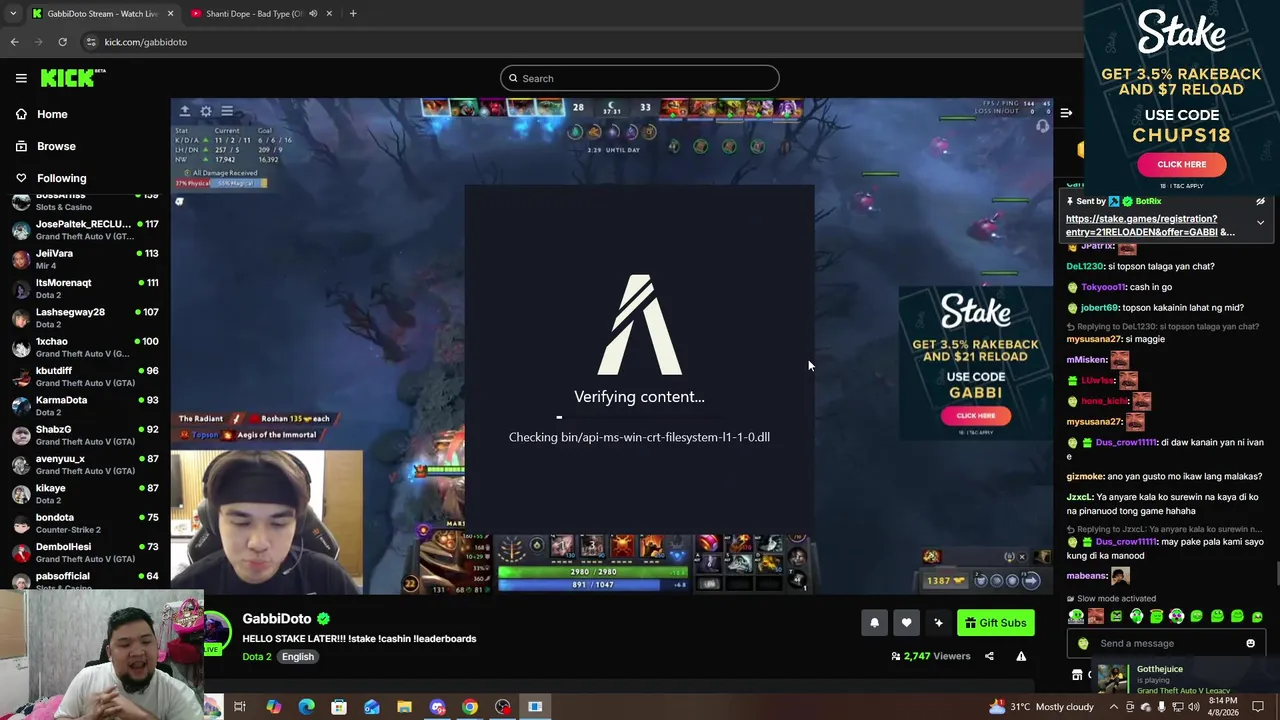The height and width of the screenshot is (720, 1280).
Task: Click the Gift Subs button
Action: coord(996,623)
